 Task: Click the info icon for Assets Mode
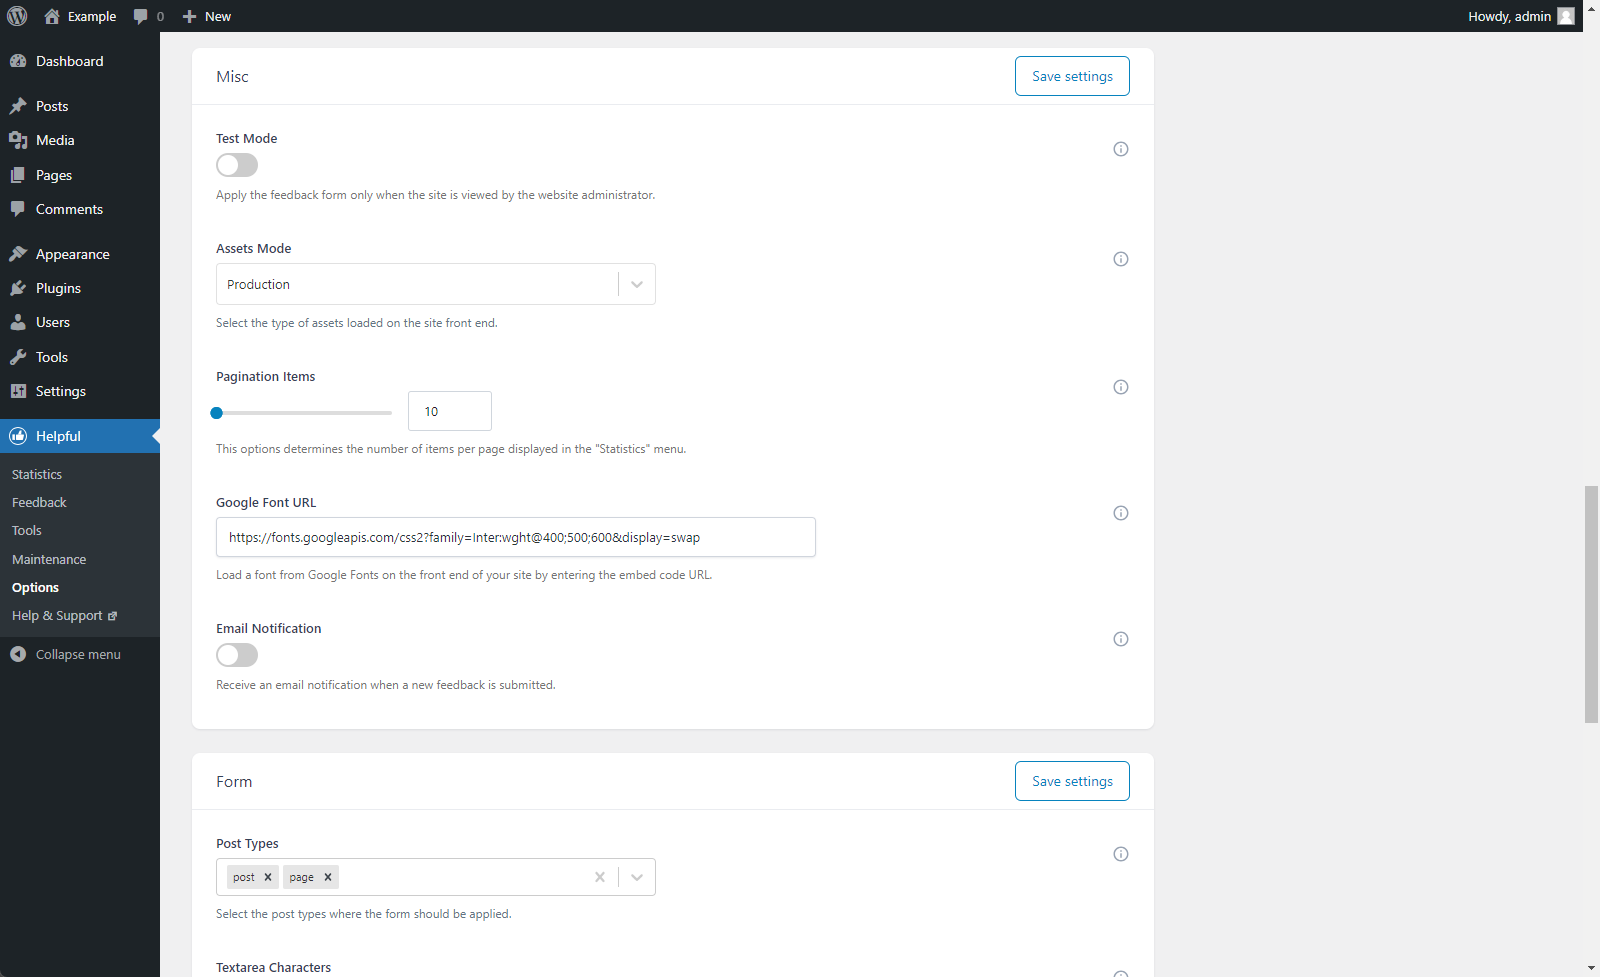(1121, 259)
